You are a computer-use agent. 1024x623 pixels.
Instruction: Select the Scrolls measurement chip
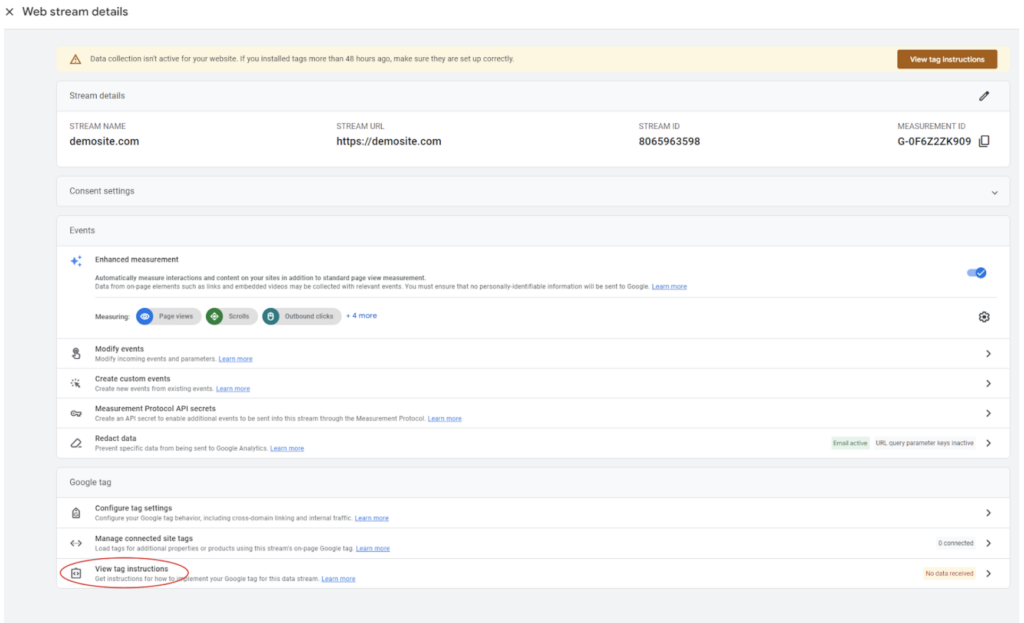tap(231, 316)
